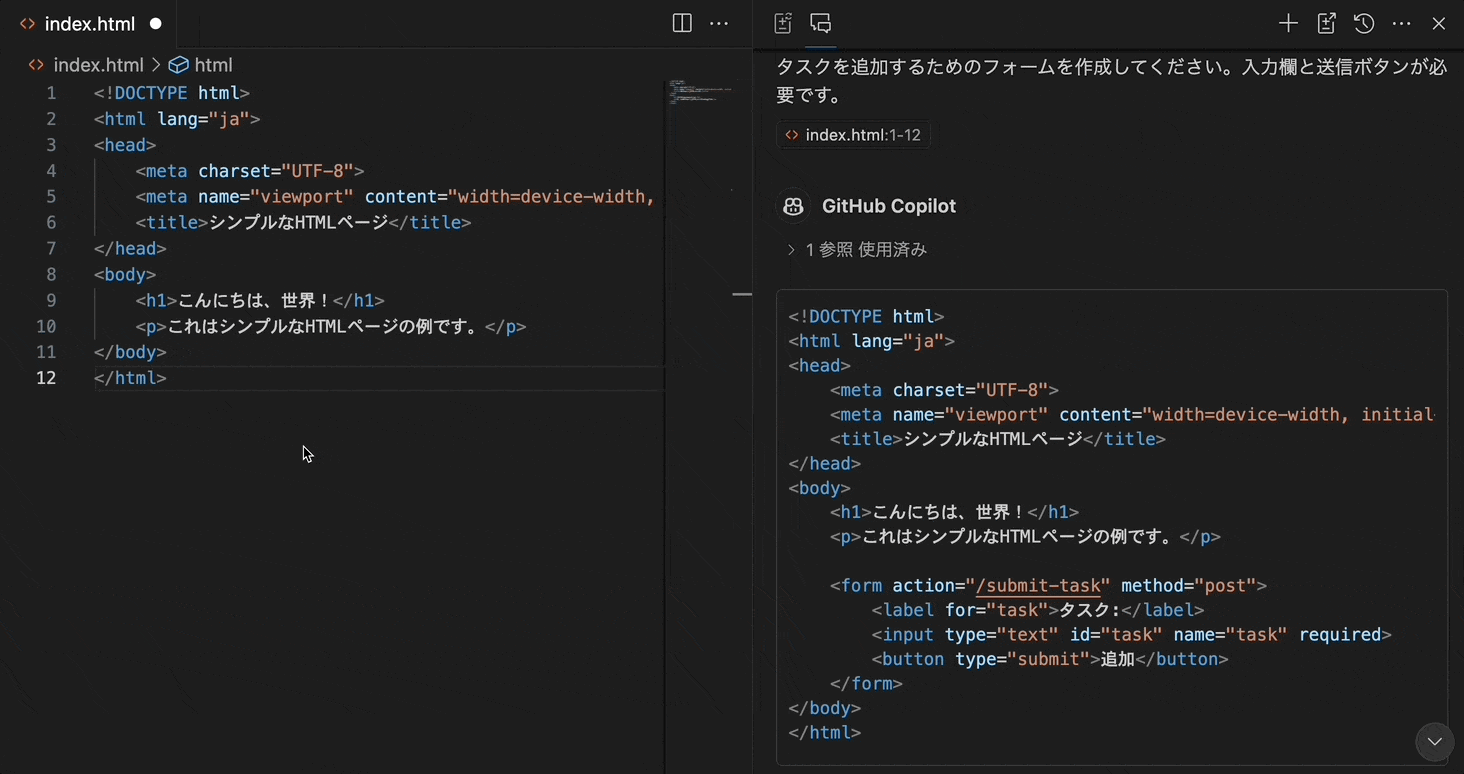Click the GitHub Copilot name label
This screenshot has width=1464, height=774.
point(889,206)
